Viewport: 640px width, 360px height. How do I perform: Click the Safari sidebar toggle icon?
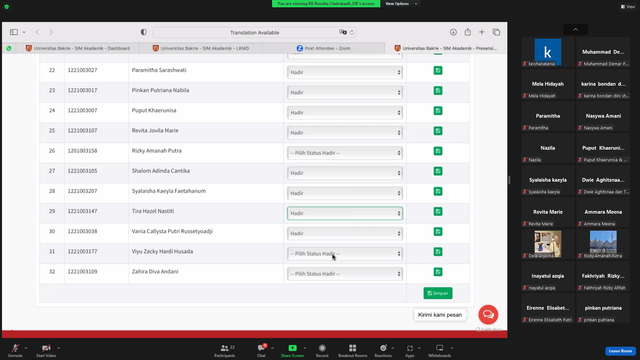[14, 32]
